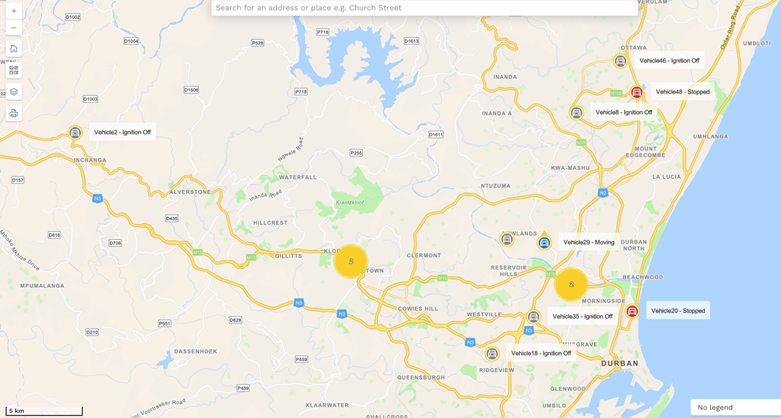Open the map layers list
The height and width of the screenshot is (418, 781).
pos(14,92)
